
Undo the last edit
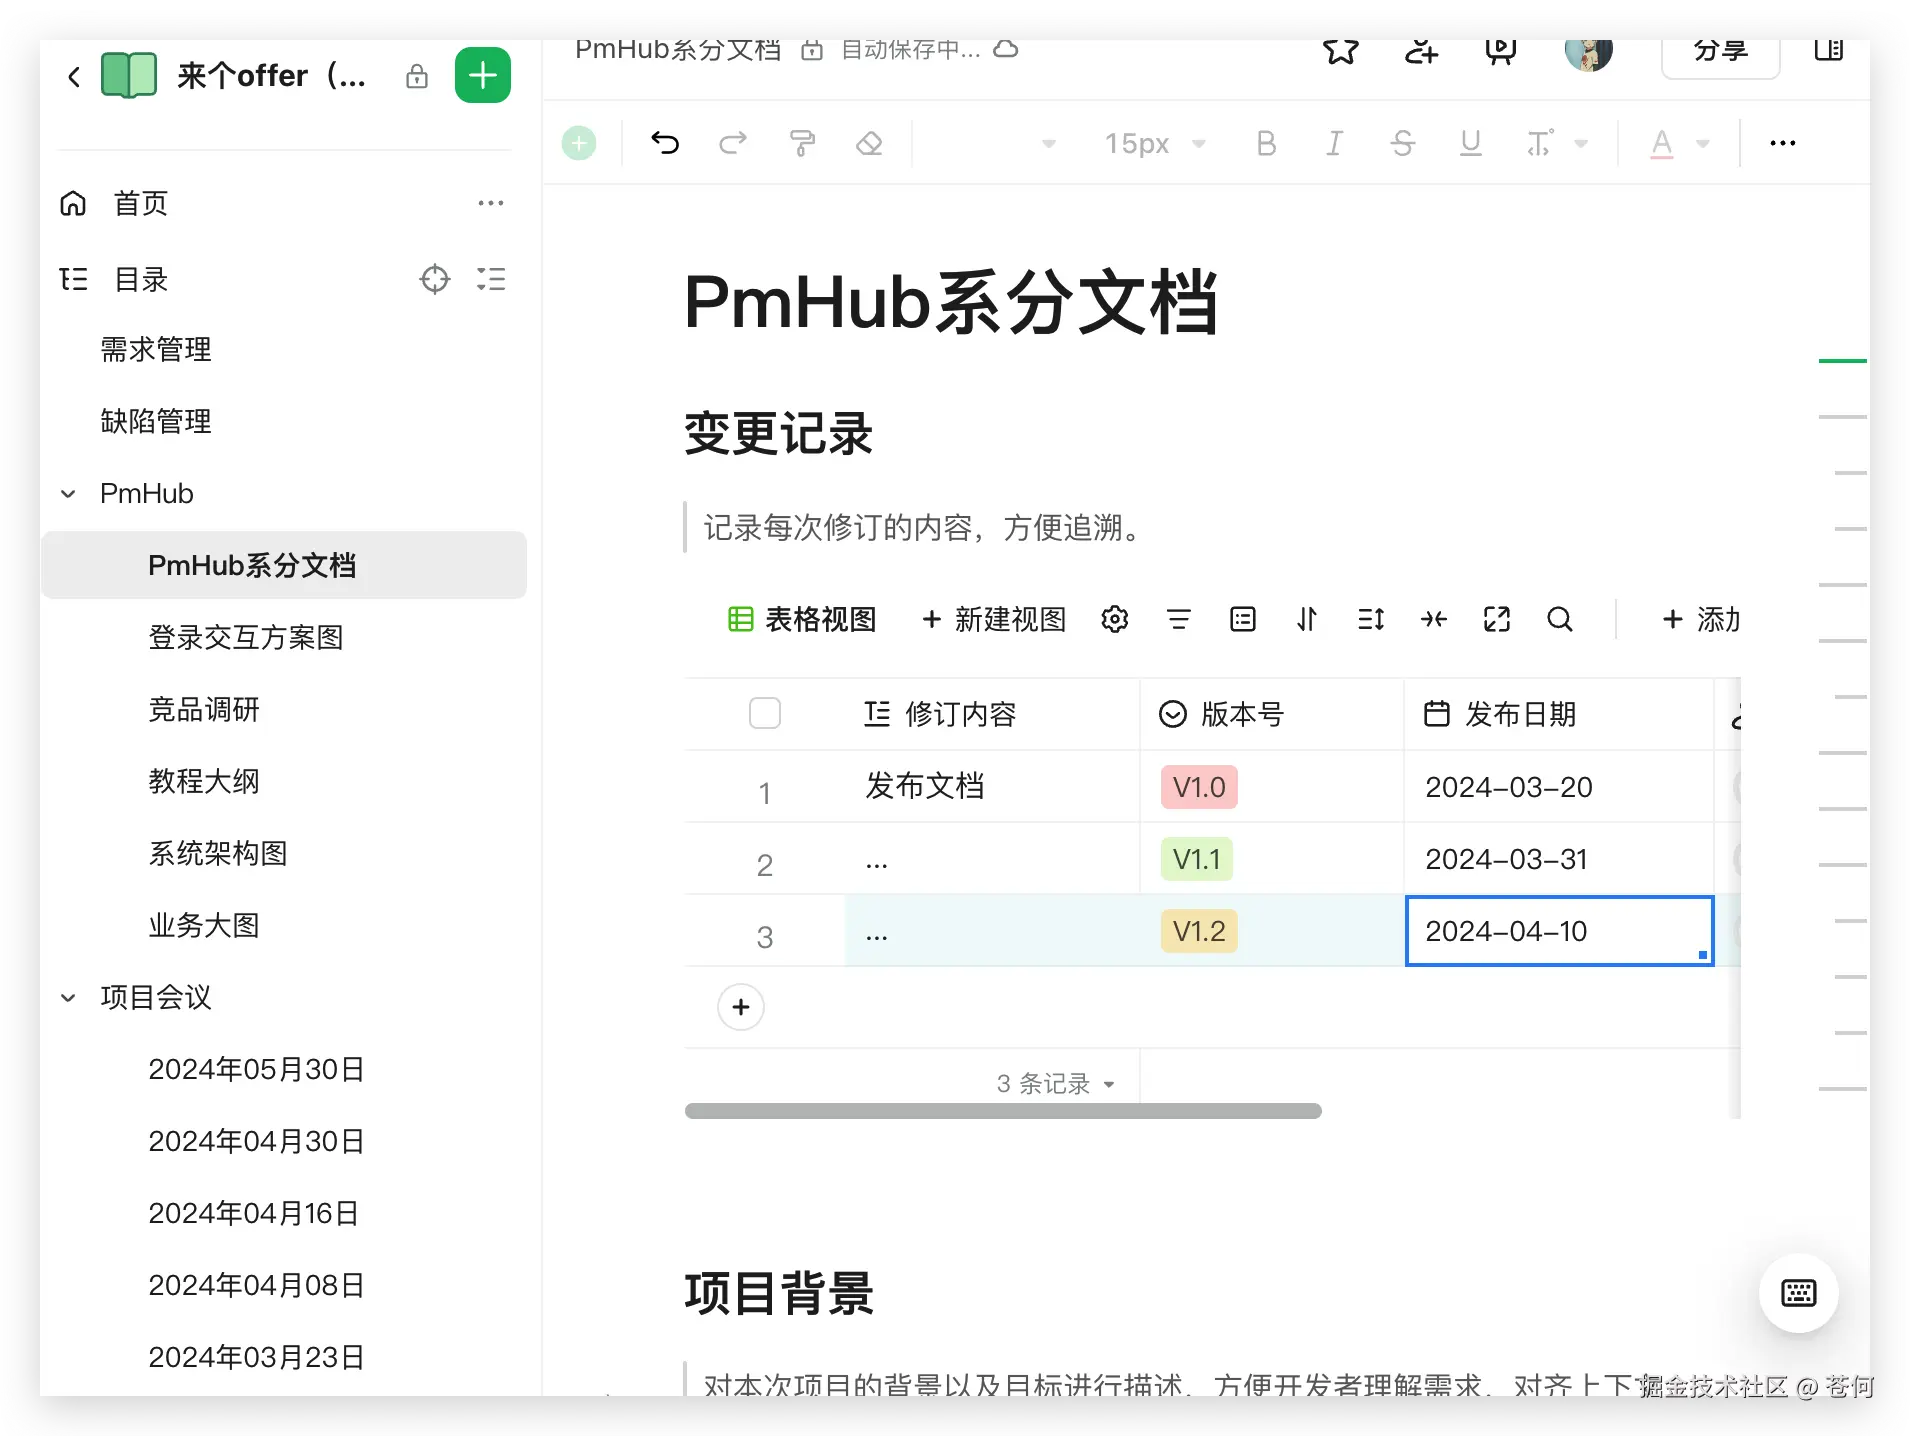tap(665, 143)
